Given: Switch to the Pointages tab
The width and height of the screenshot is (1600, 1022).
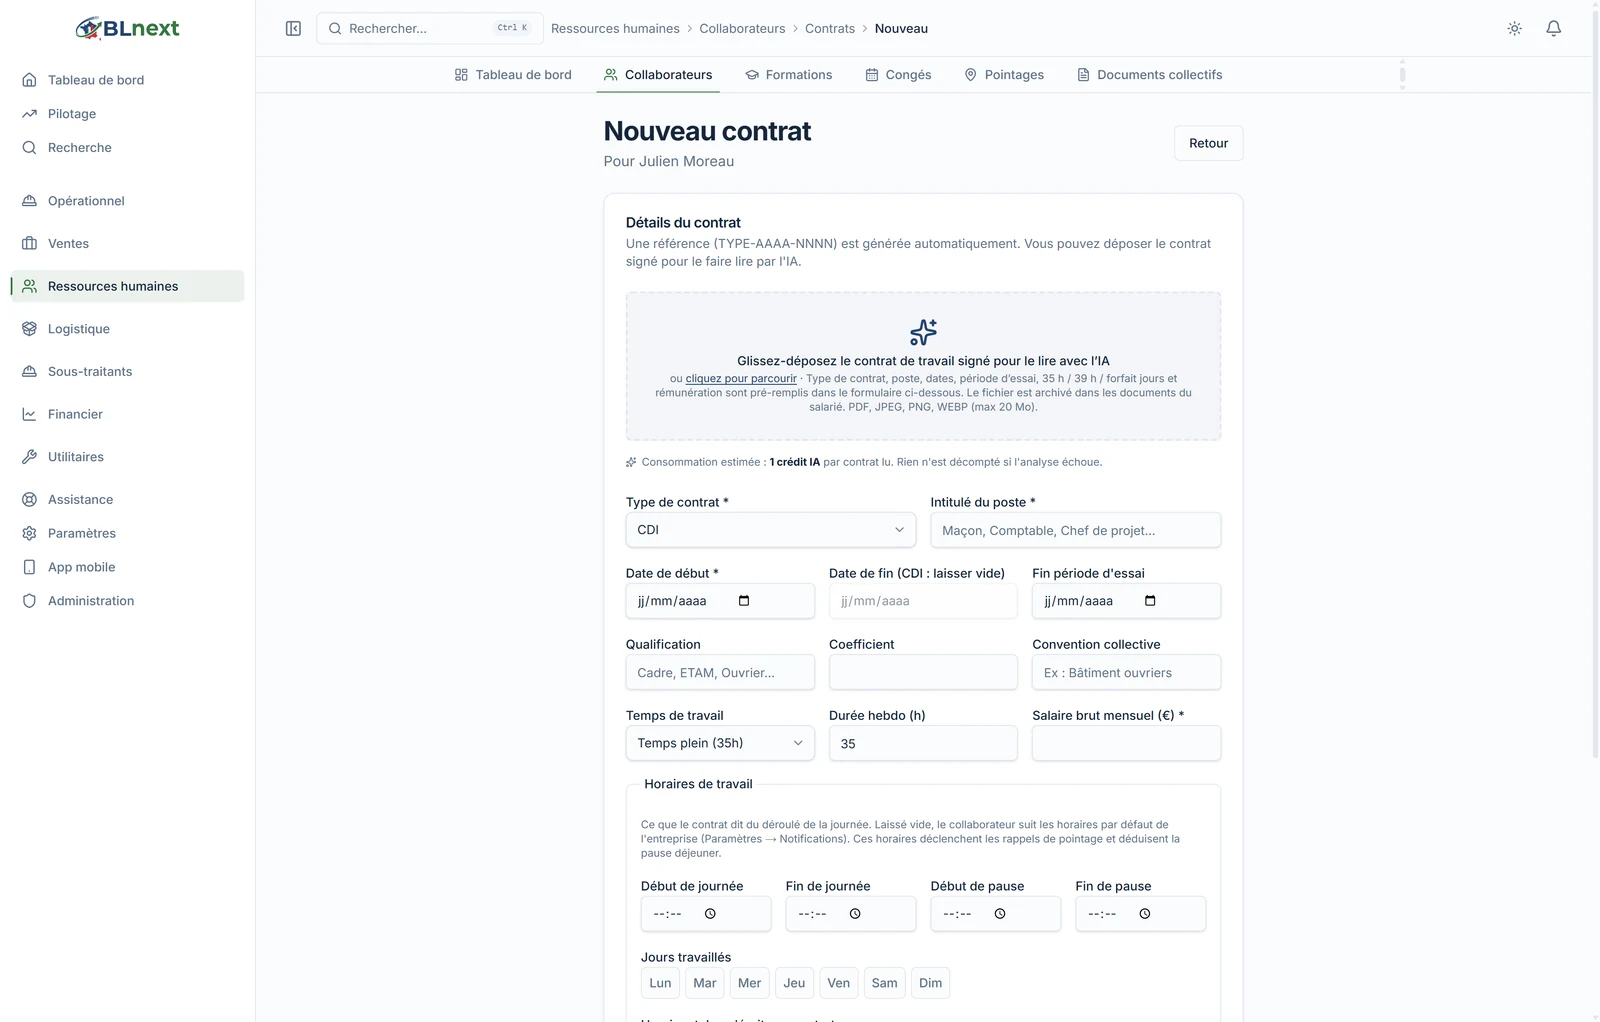Looking at the screenshot, I should [1004, 75].
